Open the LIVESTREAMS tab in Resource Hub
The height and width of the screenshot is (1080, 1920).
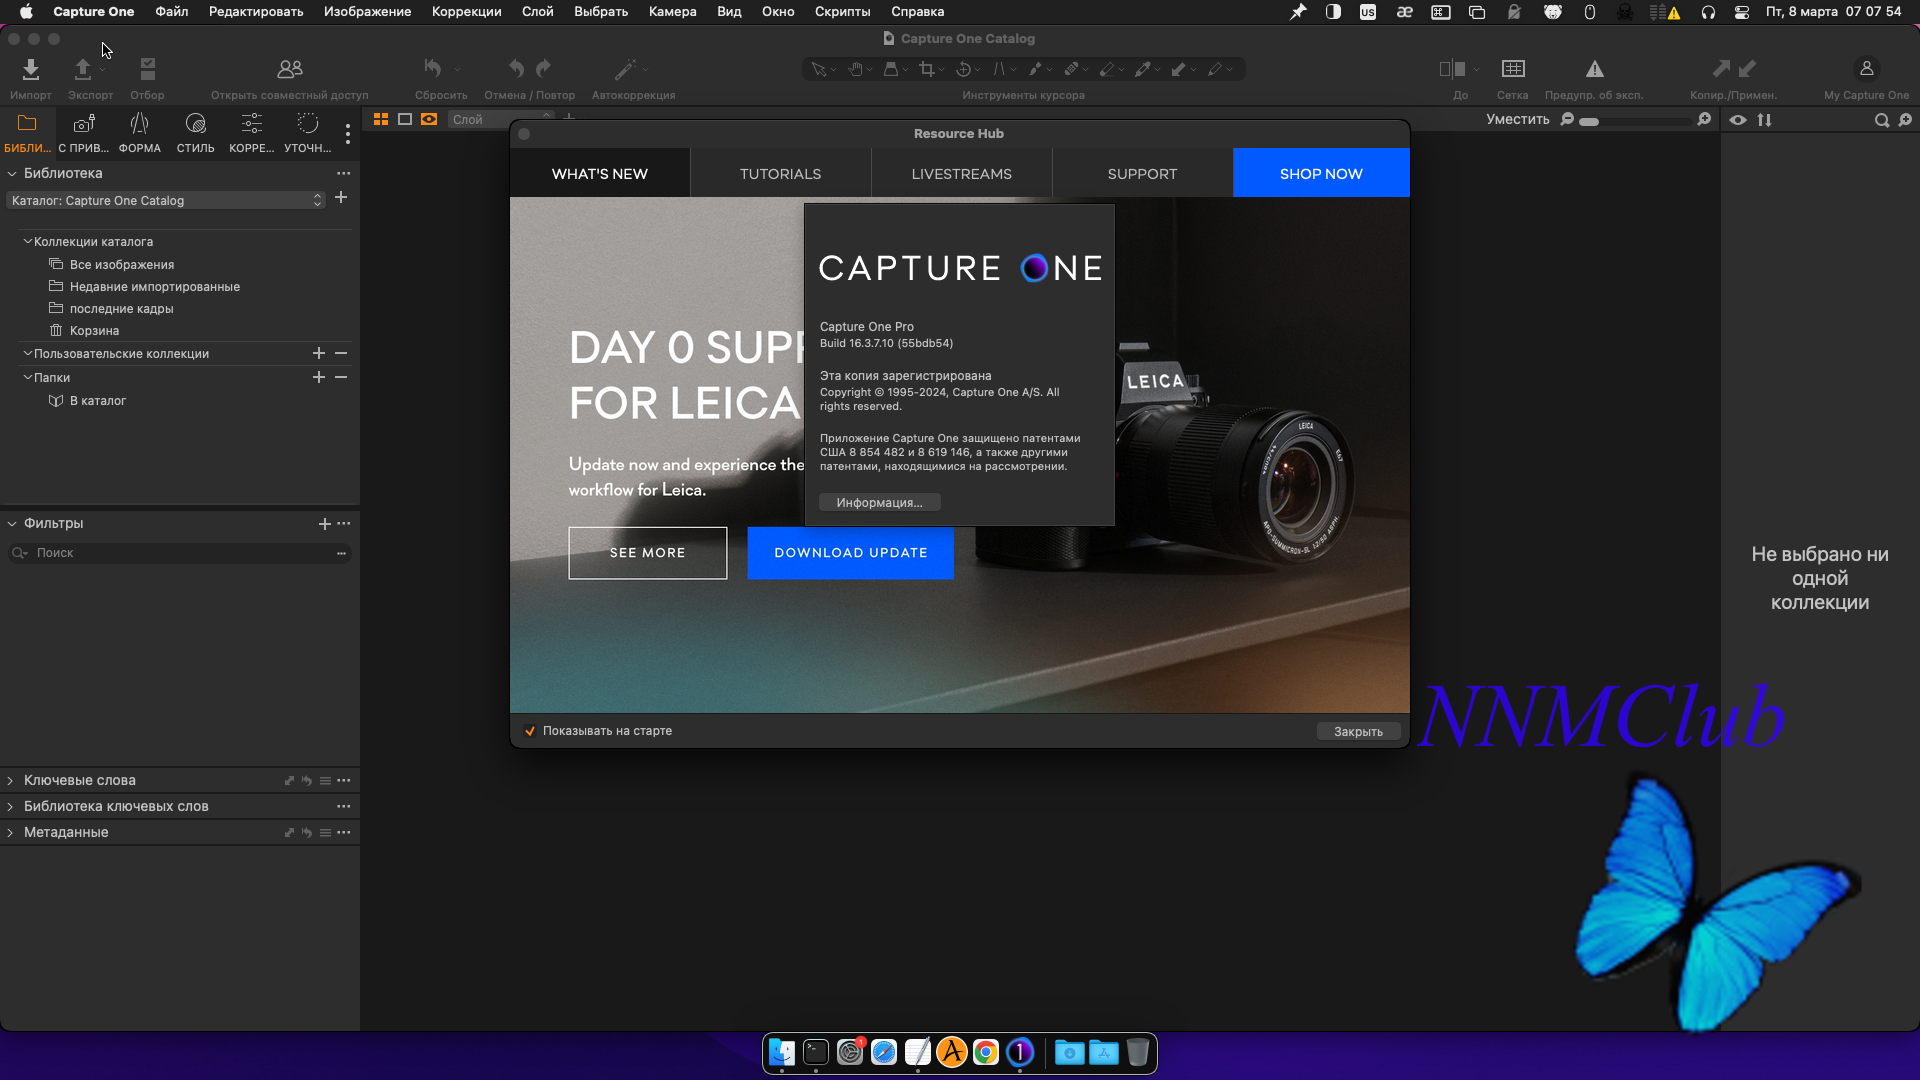coord(962,173)
